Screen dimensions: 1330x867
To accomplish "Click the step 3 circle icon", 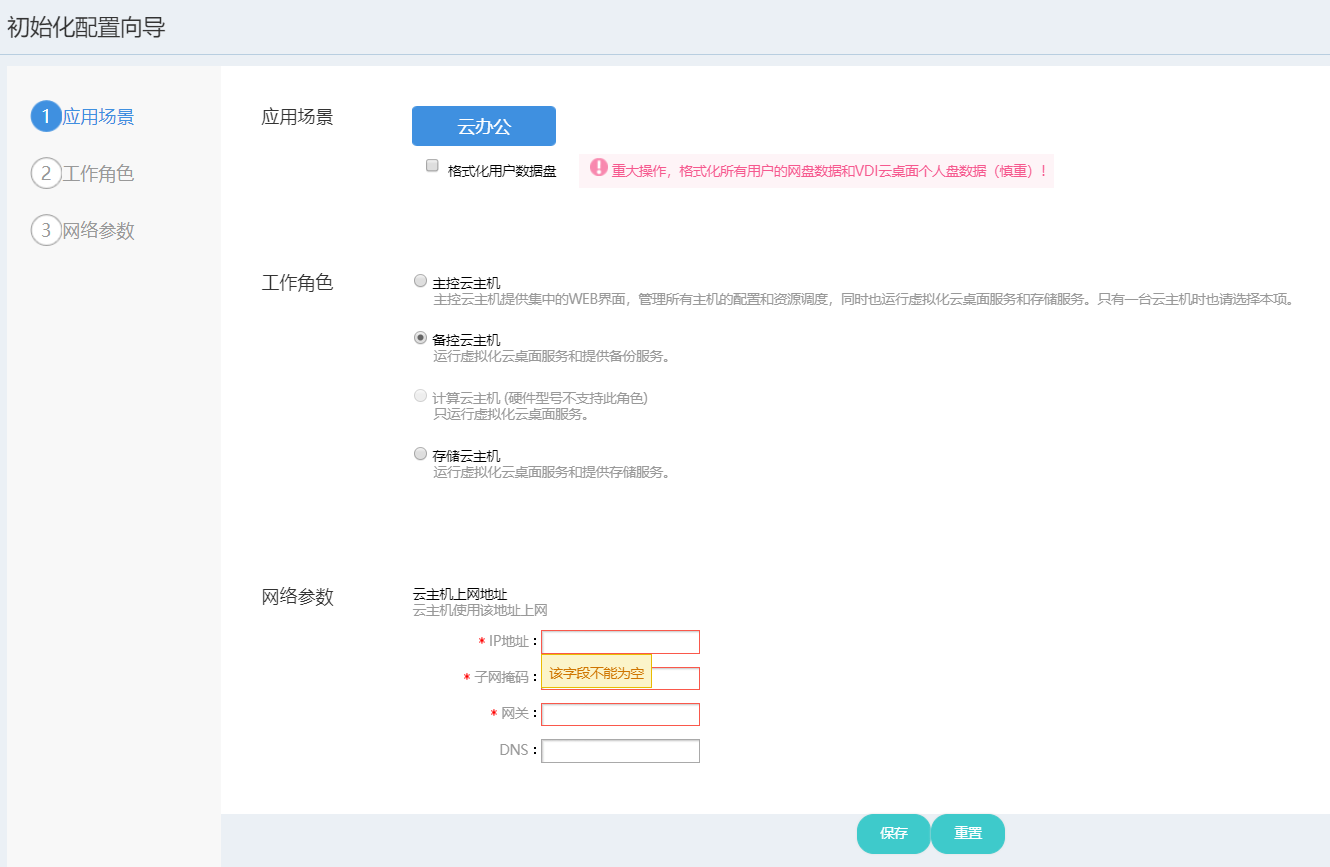I will click(x=46, y=230).
